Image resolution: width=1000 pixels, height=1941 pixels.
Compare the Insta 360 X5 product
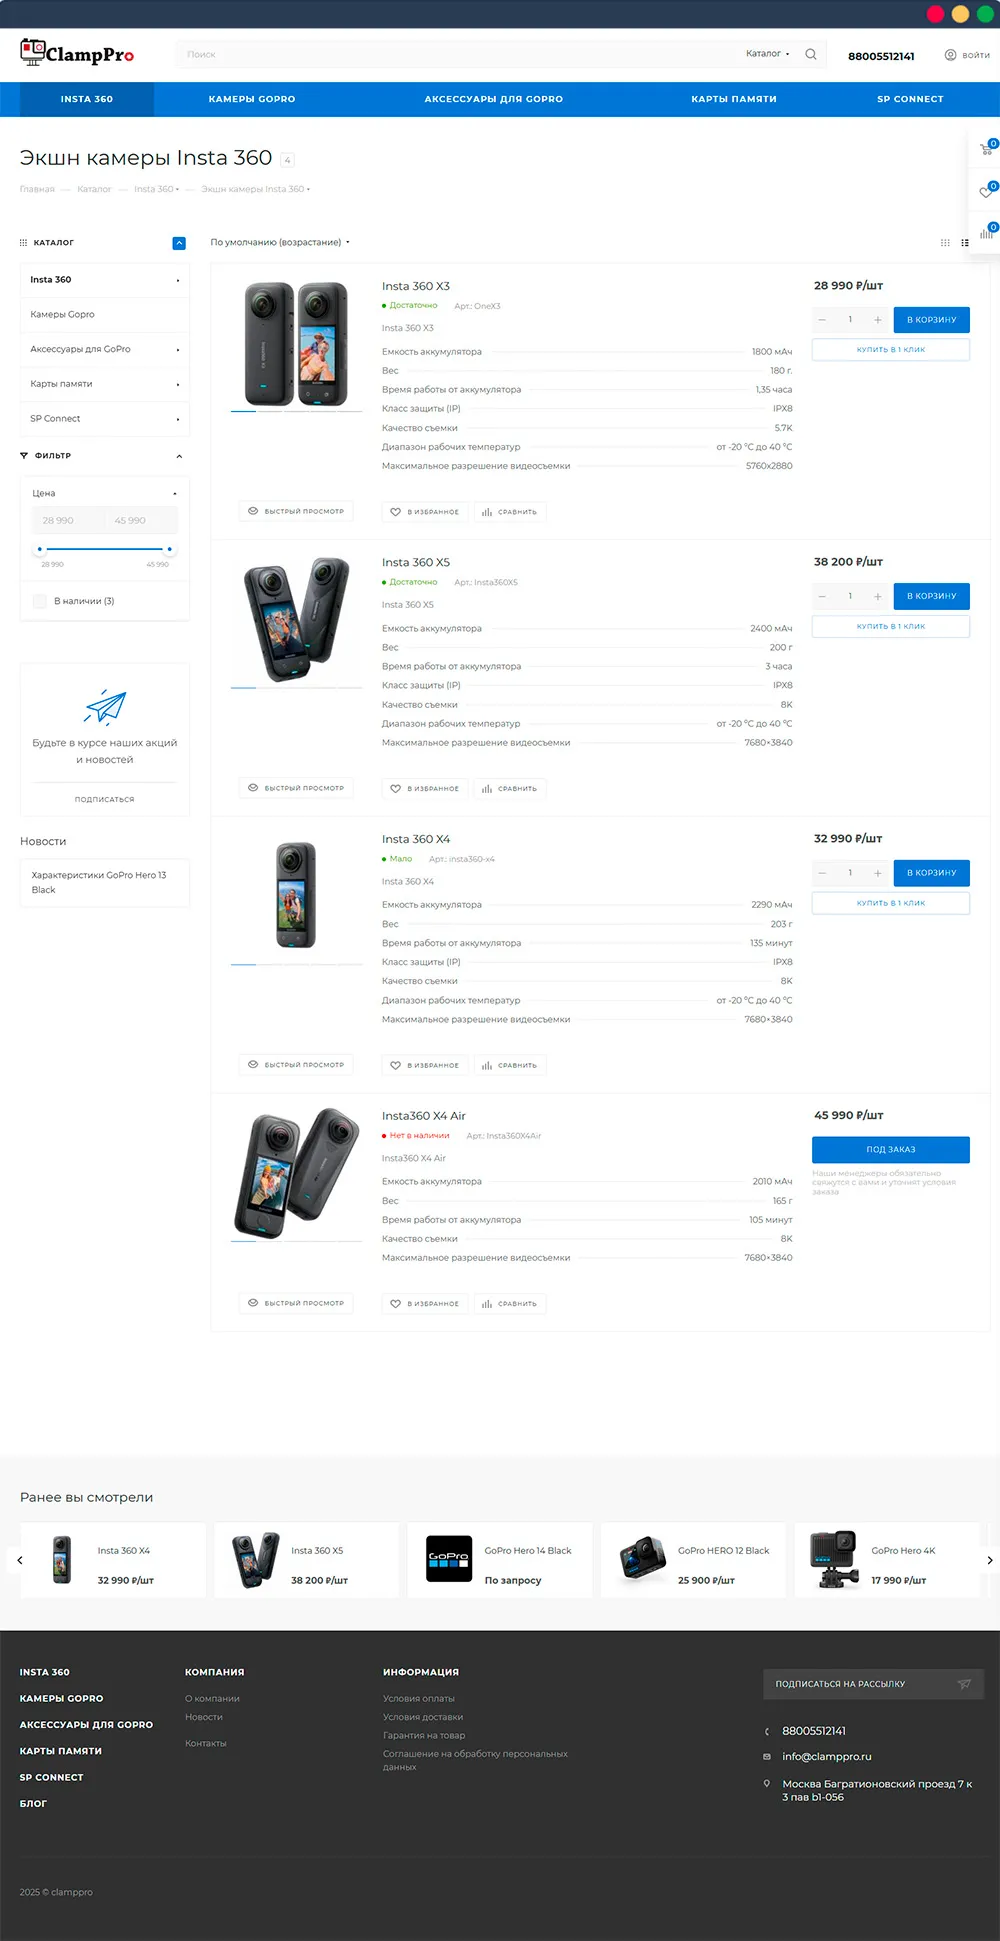510,789
